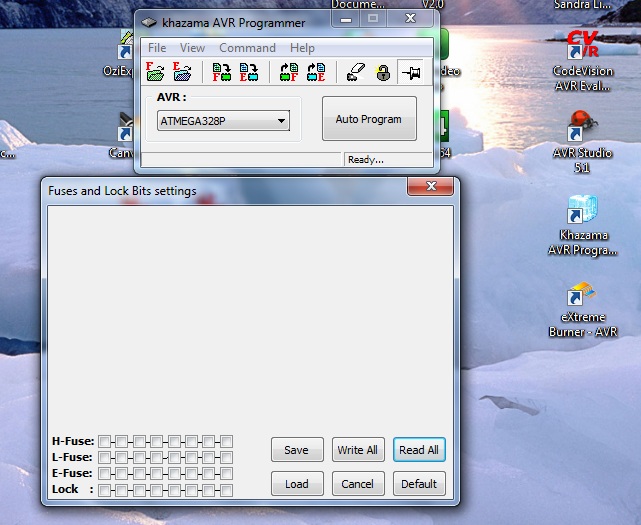This screenshot has height=525, width=641.
Task: Toggle the first H-Fuse bit checkbox
Action: pos(106,441)
